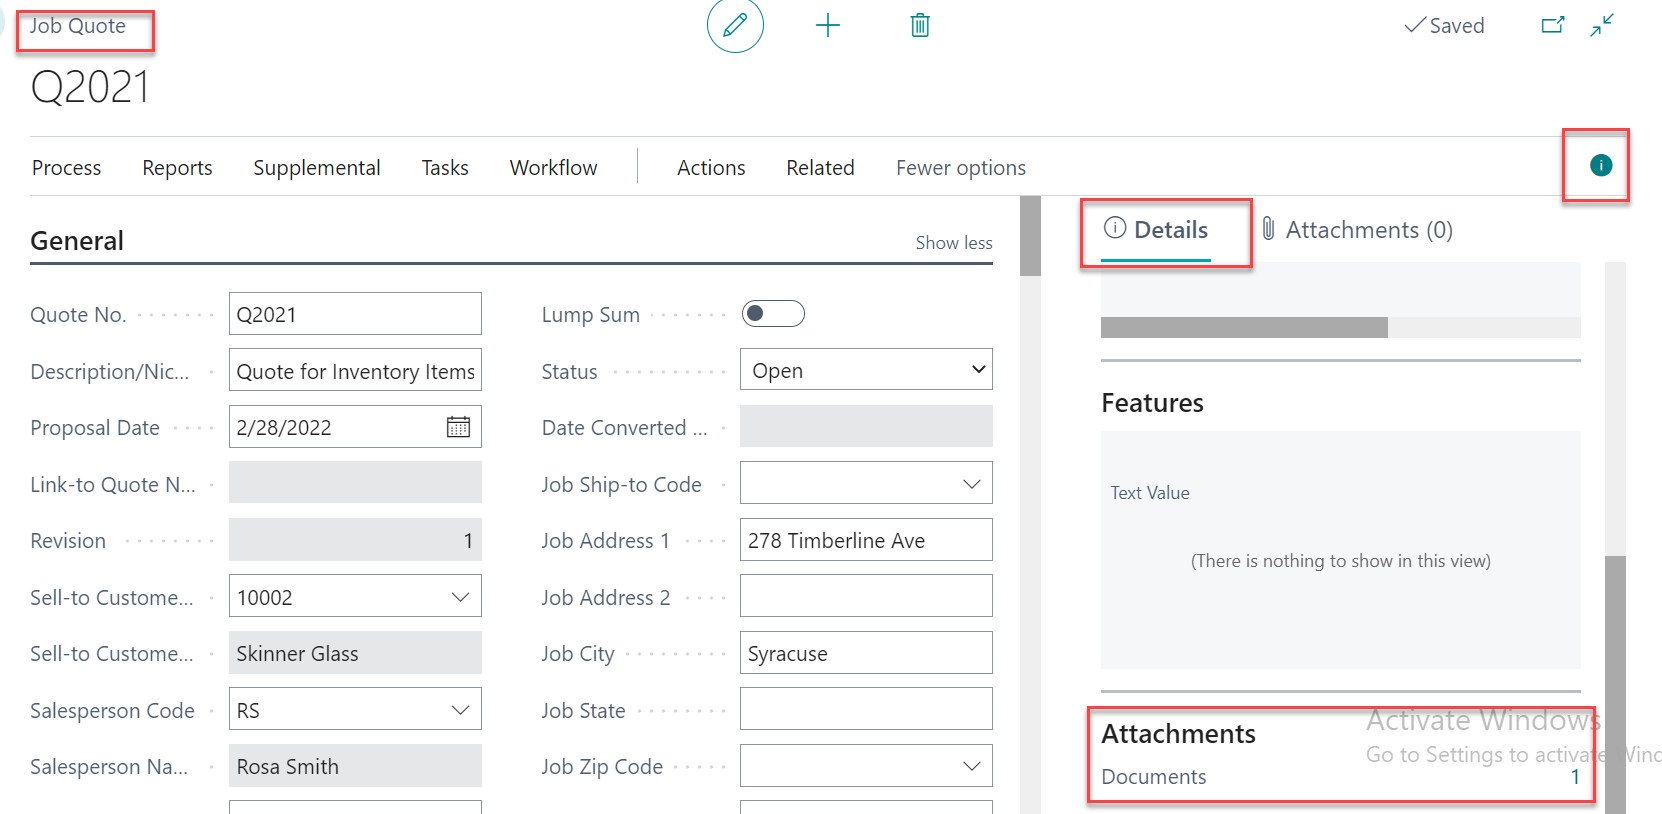Image resolution: width=1662 pixels, height=814 pixels.
Task: Toggle the FactBox info icon
Action: point(1600,166)
